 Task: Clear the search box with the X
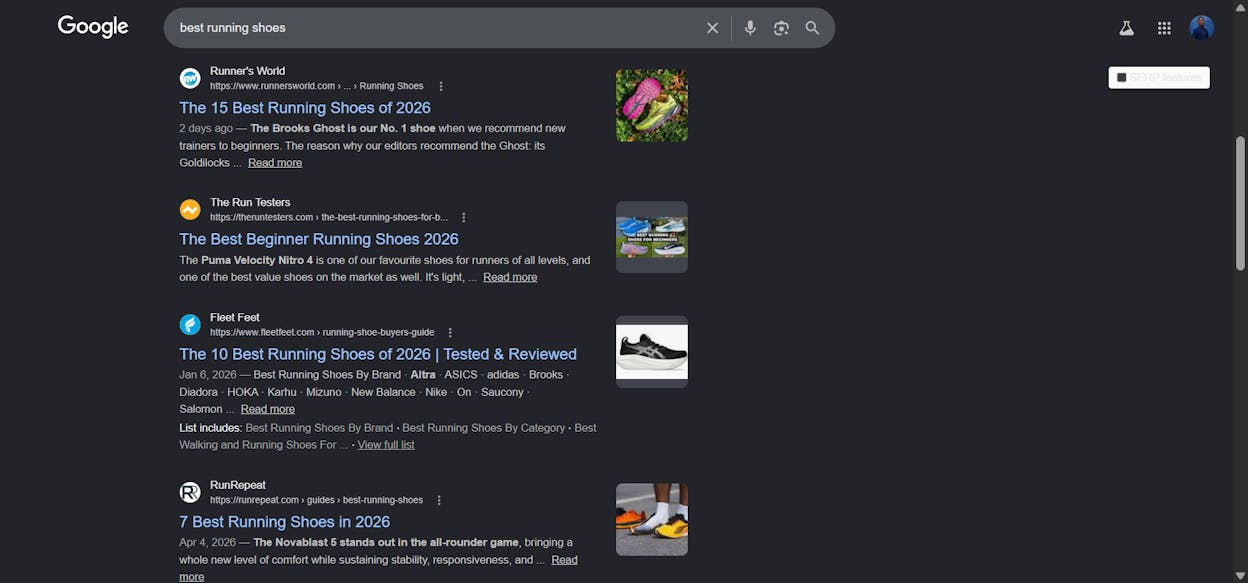[x=713, y=28]
